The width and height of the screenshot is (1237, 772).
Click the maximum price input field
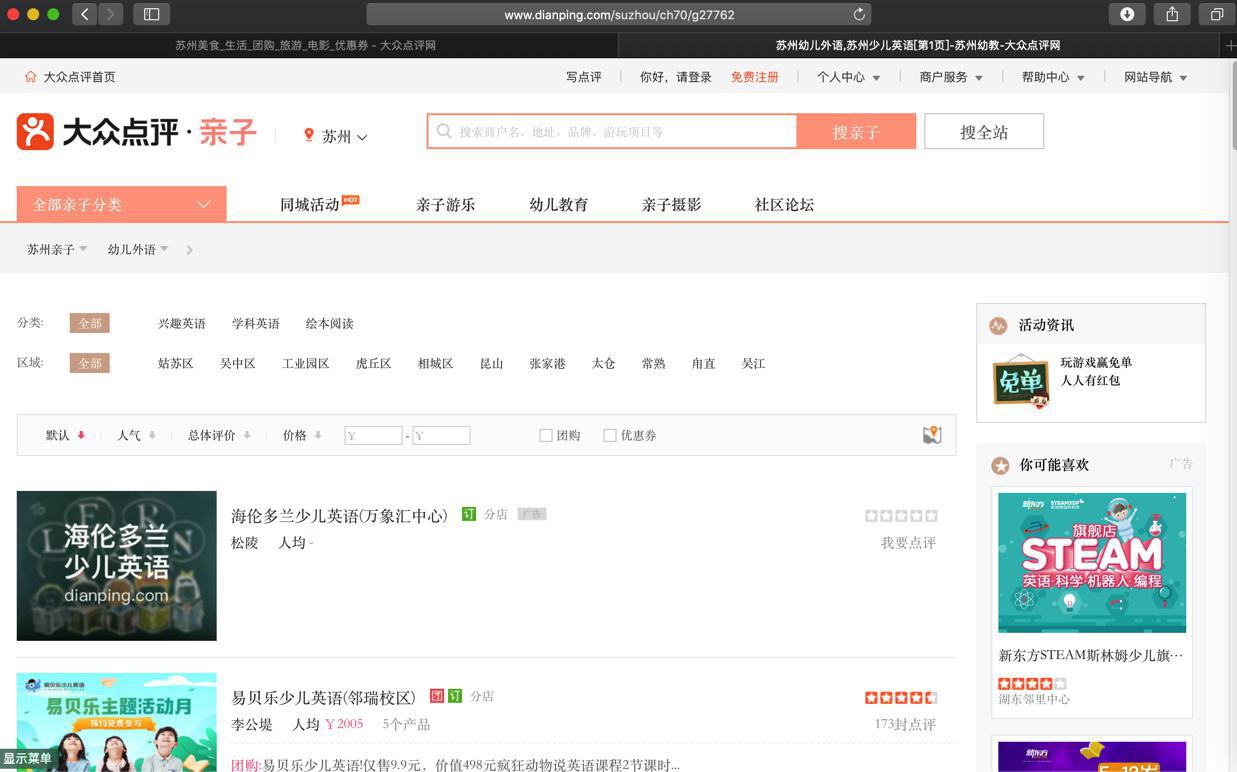pyautogui.click(x=441, y=435)
